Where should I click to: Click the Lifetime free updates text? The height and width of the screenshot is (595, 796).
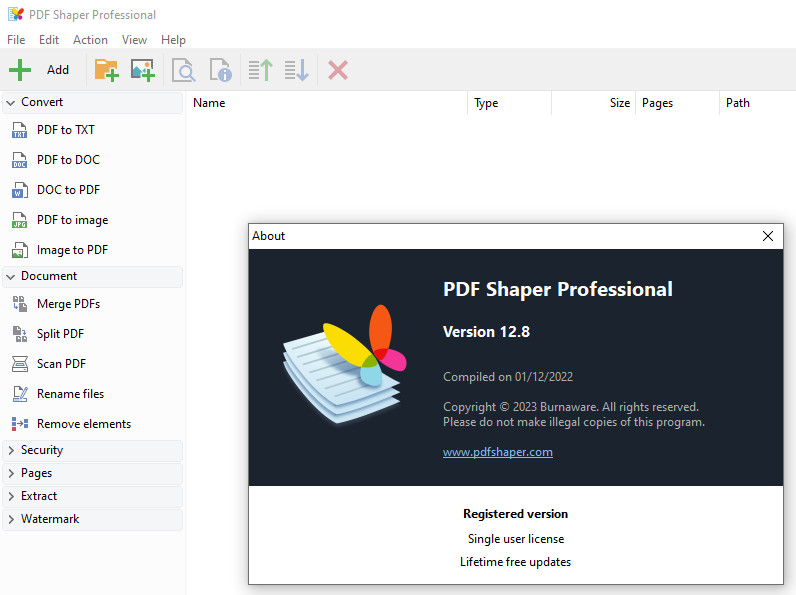pos(515,562)
